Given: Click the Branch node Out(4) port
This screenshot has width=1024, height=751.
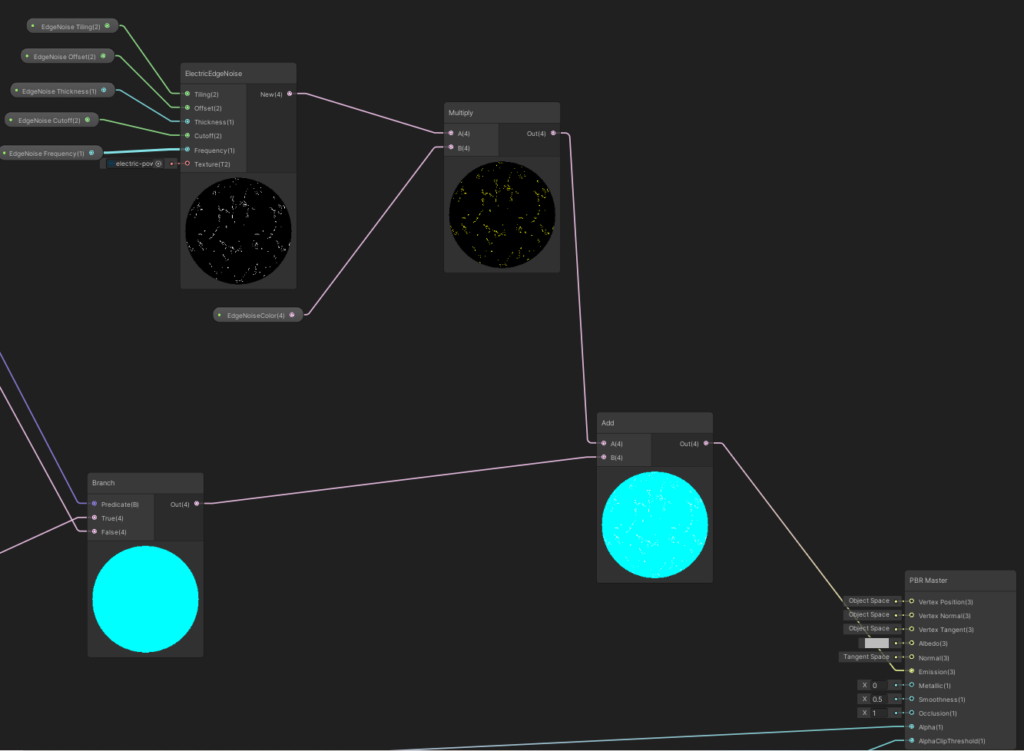Looking at the screenshot, I should point(196,504).
